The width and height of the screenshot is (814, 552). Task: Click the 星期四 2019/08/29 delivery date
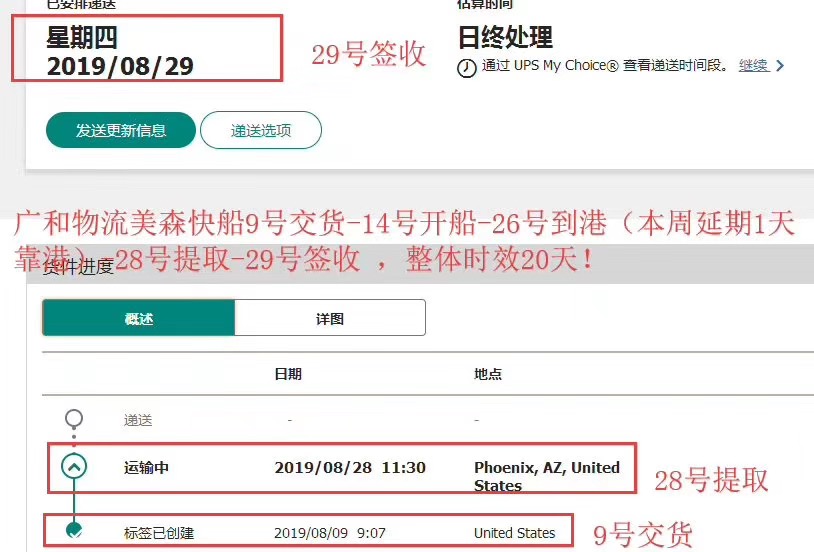[x=120, y=53]
